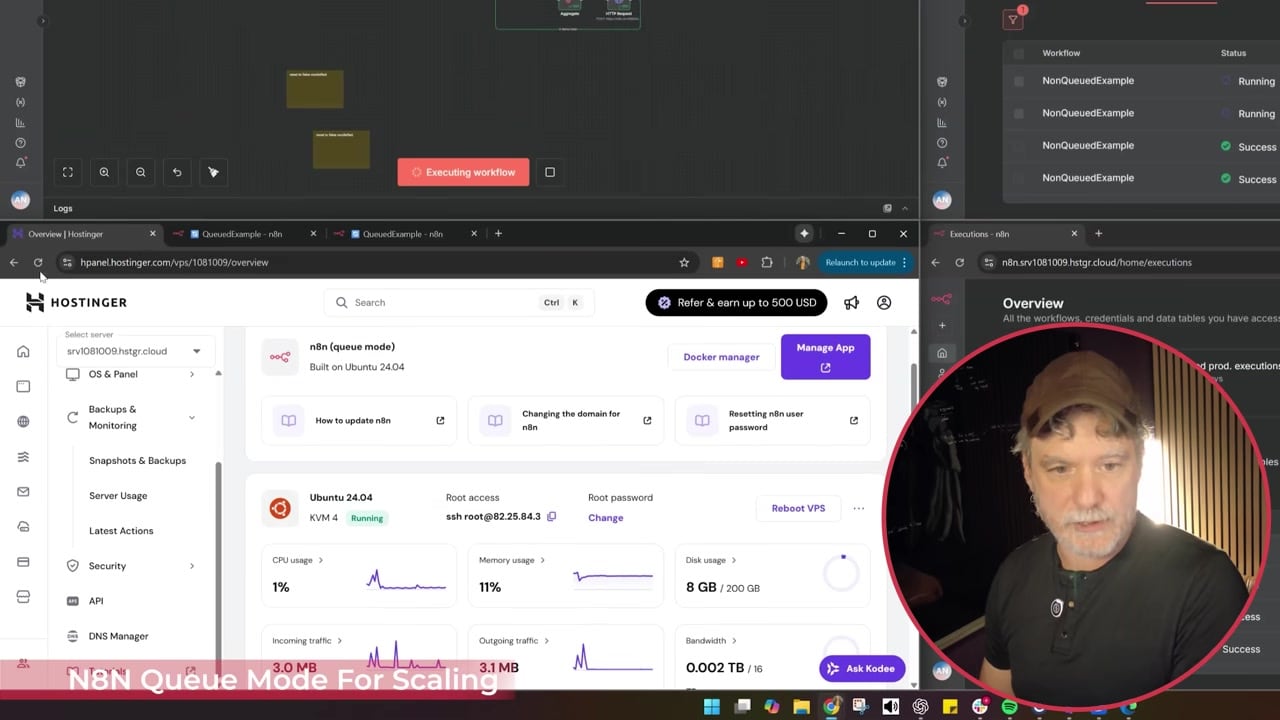Click Ask Kodee assistant button

(862, 668)
